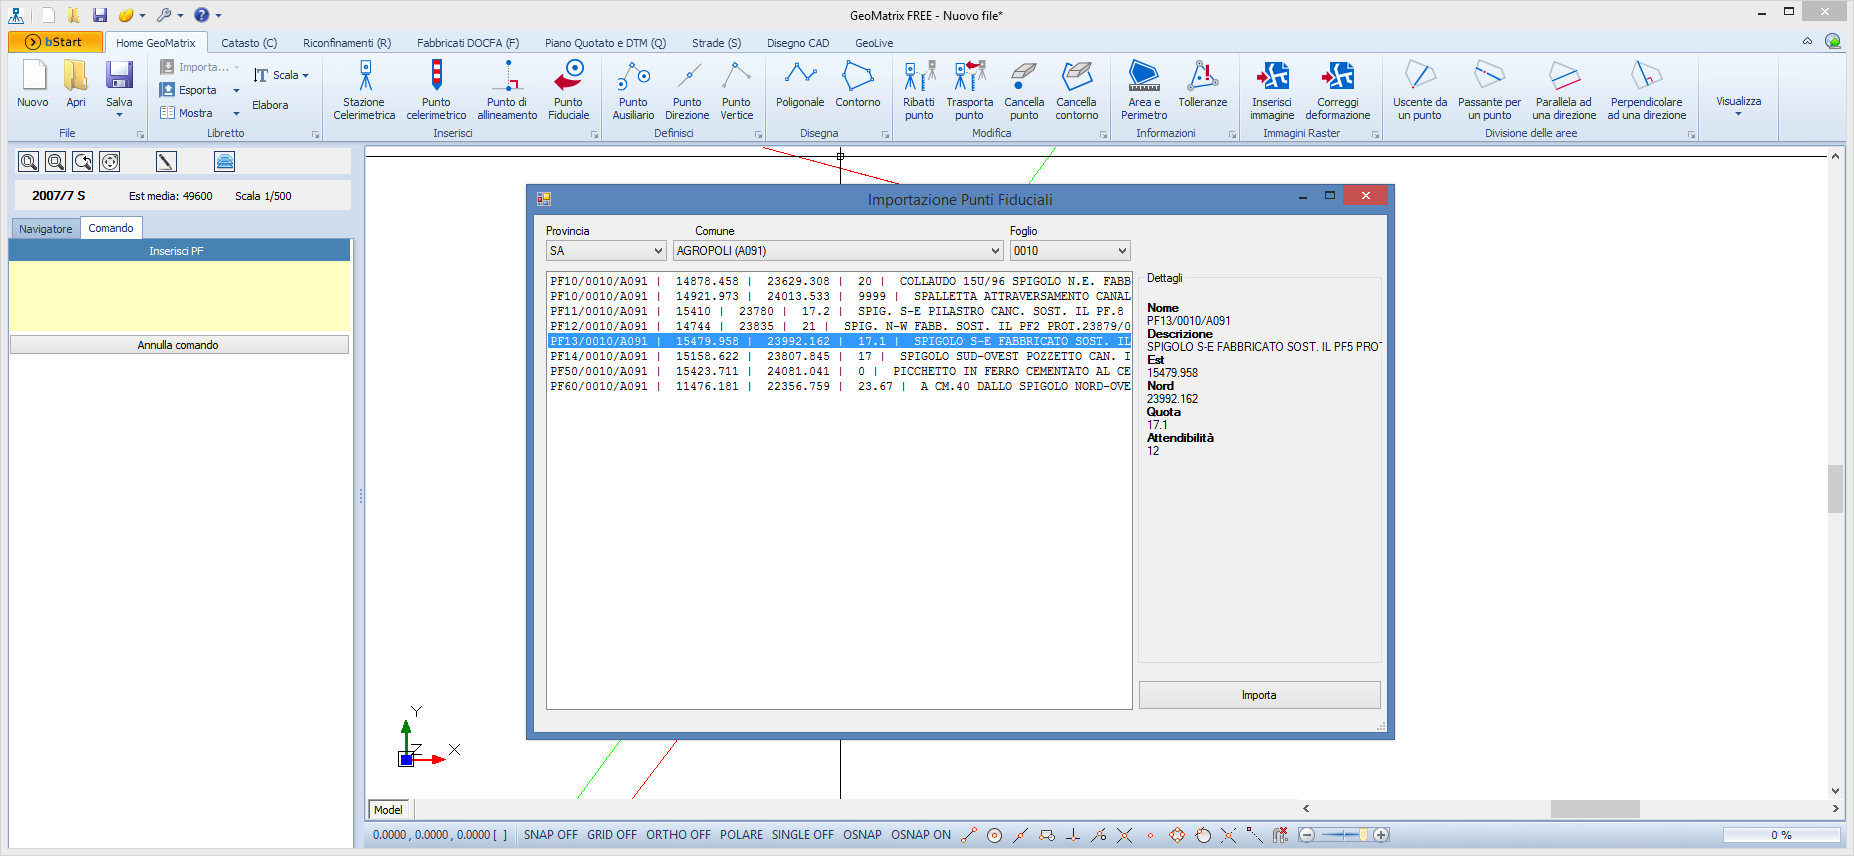This screenshot has width=1854, height=856.
Task: Define a Punto Direzione
Action: [687, 90]
